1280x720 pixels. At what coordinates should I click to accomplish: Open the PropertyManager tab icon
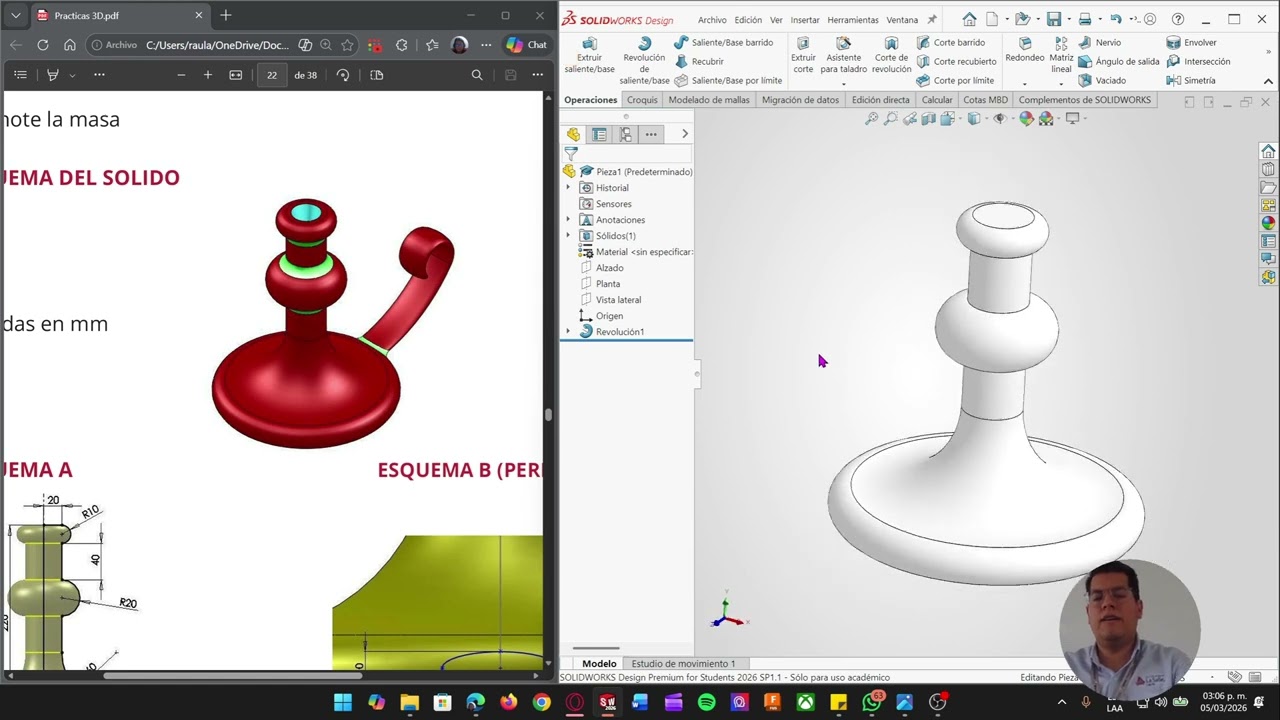599,134
